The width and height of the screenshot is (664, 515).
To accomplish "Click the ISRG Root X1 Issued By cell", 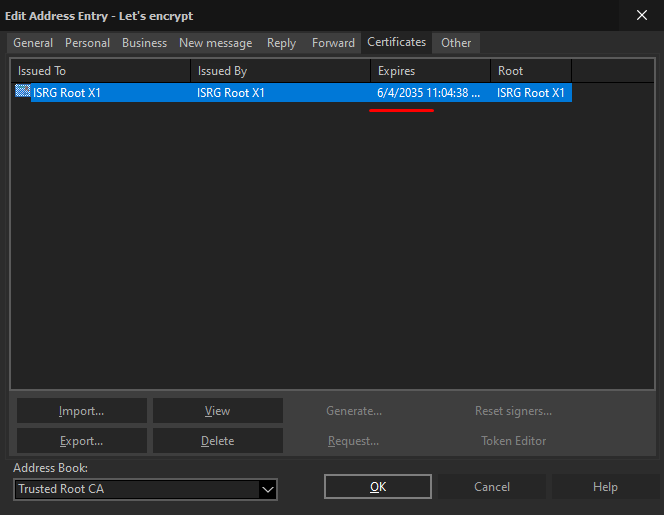I will click(231, 93).
